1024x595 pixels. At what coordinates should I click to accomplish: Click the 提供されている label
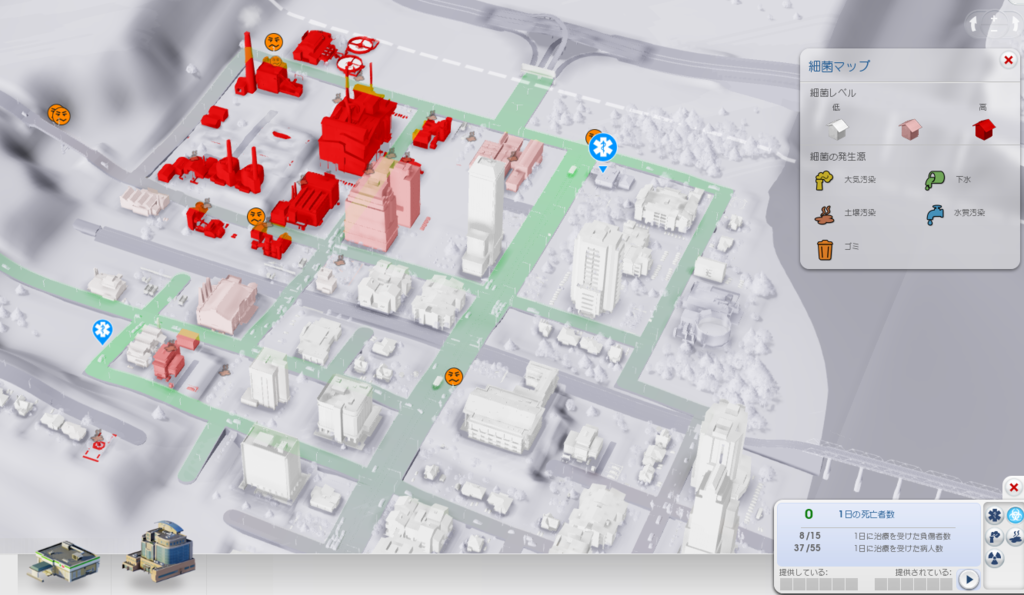[x=923, y=572]
